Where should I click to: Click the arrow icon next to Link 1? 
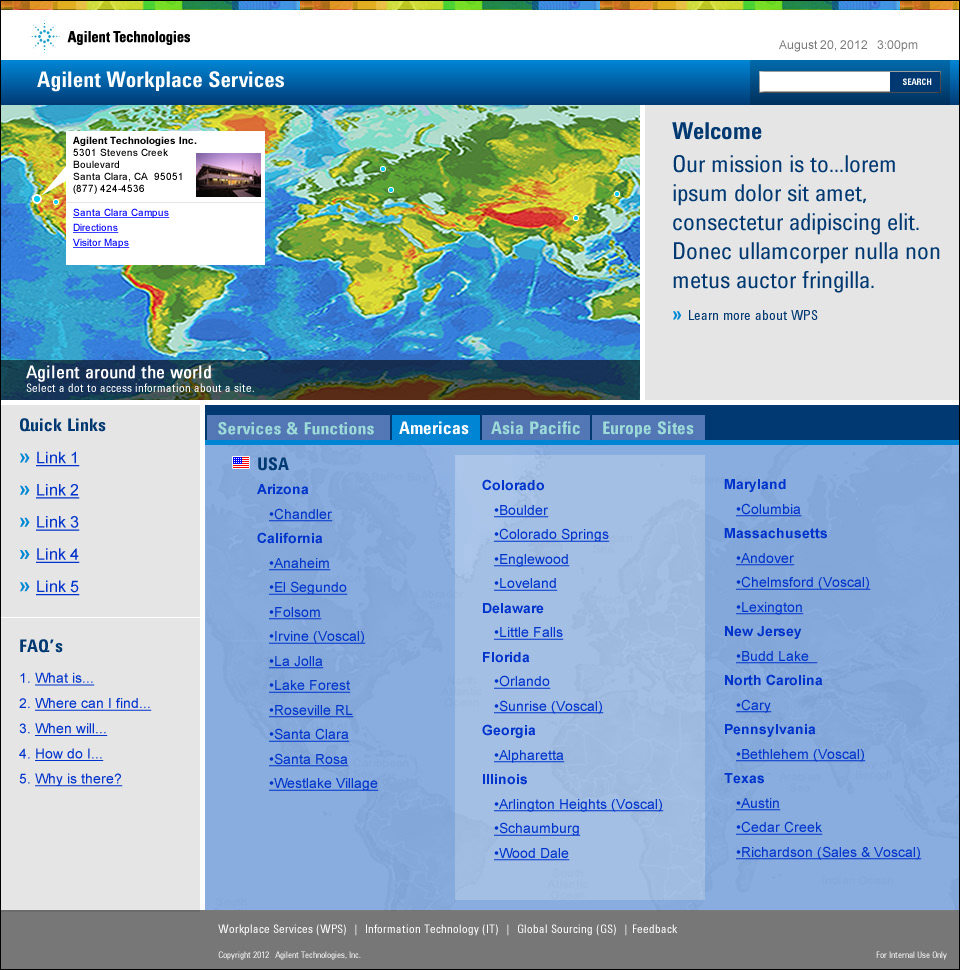[x=25, y=458]
